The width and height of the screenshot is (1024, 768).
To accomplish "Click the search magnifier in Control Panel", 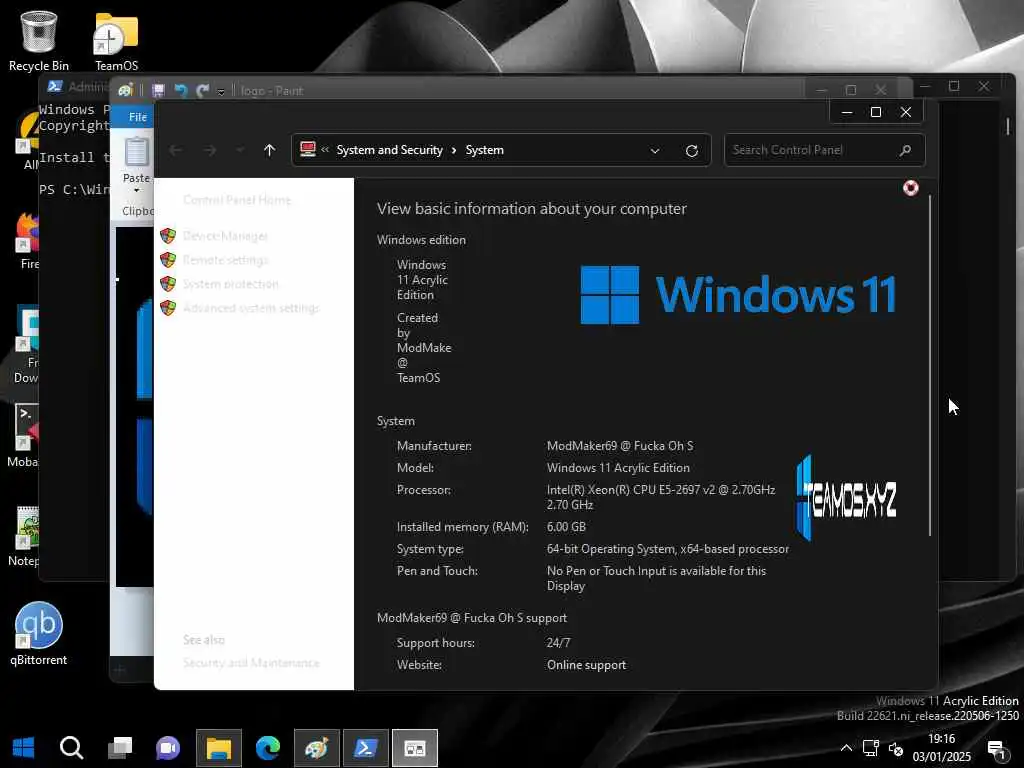I will pos(905,150).
